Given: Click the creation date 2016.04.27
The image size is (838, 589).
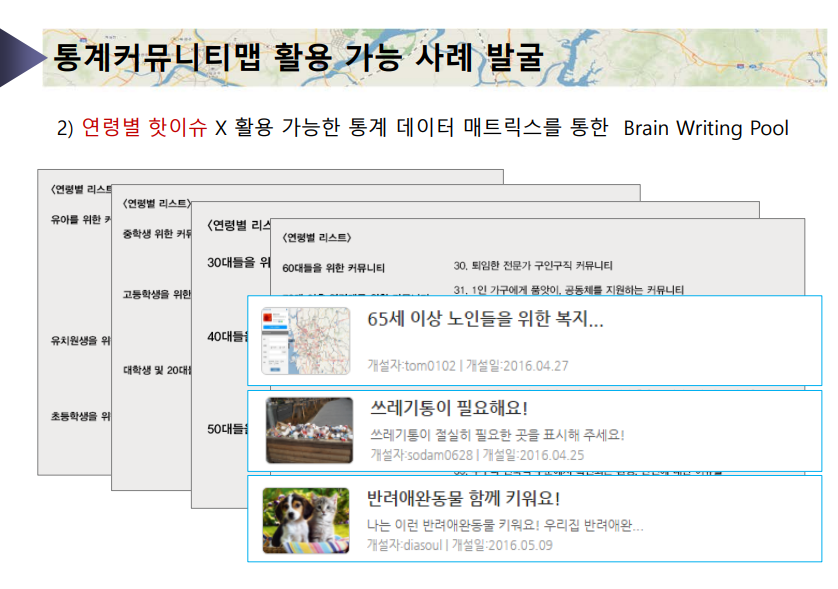Looking at the screenshot, I should [532, 365].
